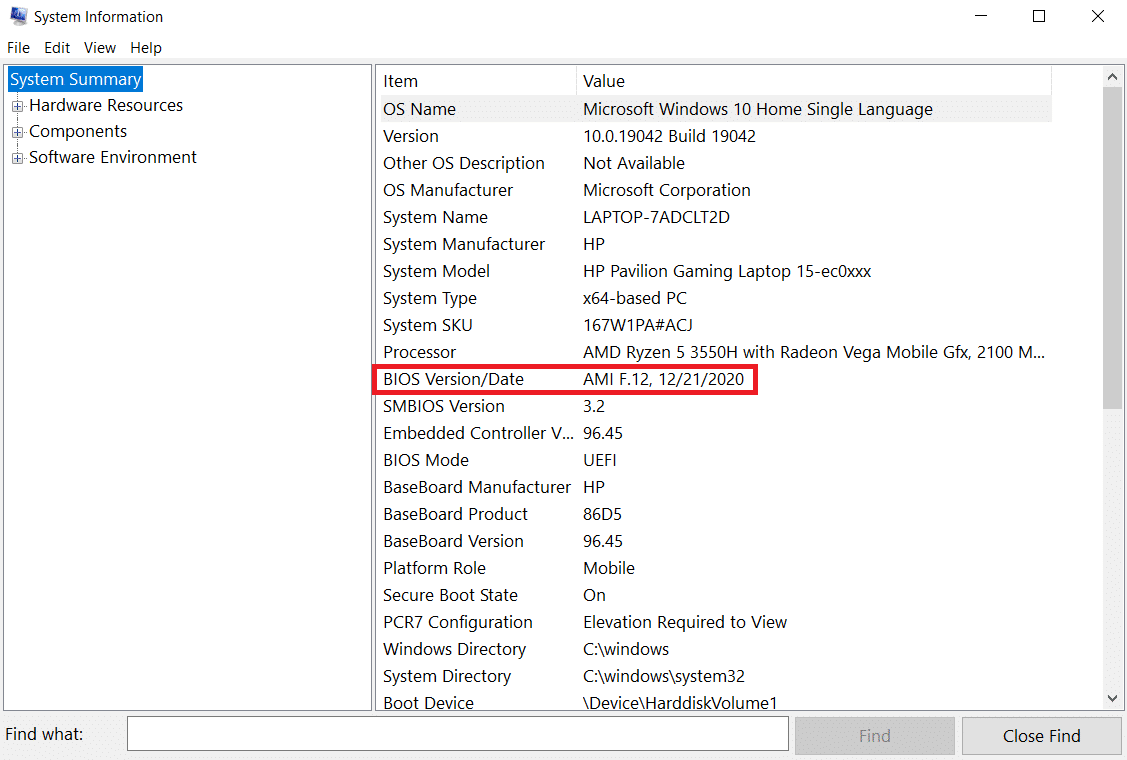The image size is (1127, 760).
Task: Open the View menu
Action: [x=99, y=48]
